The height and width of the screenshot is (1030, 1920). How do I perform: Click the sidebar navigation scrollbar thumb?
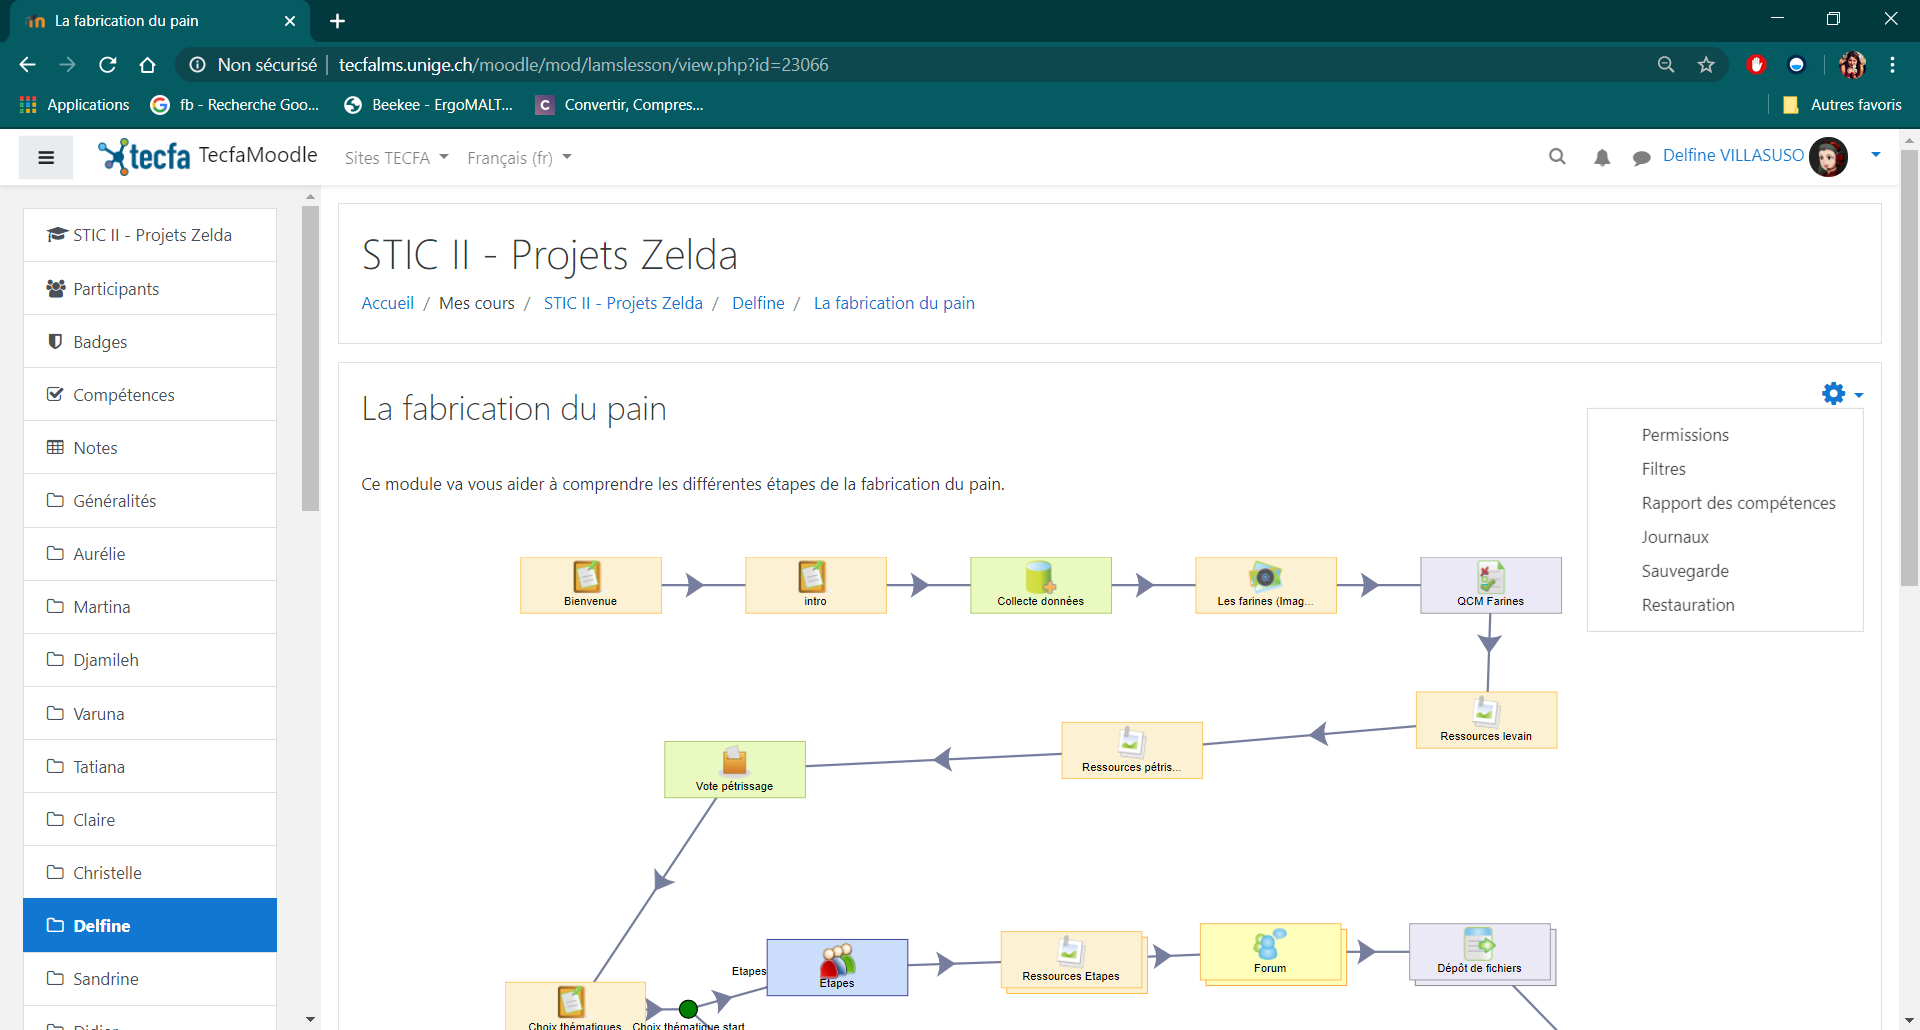pyautogui.click(x=310, y=358)
